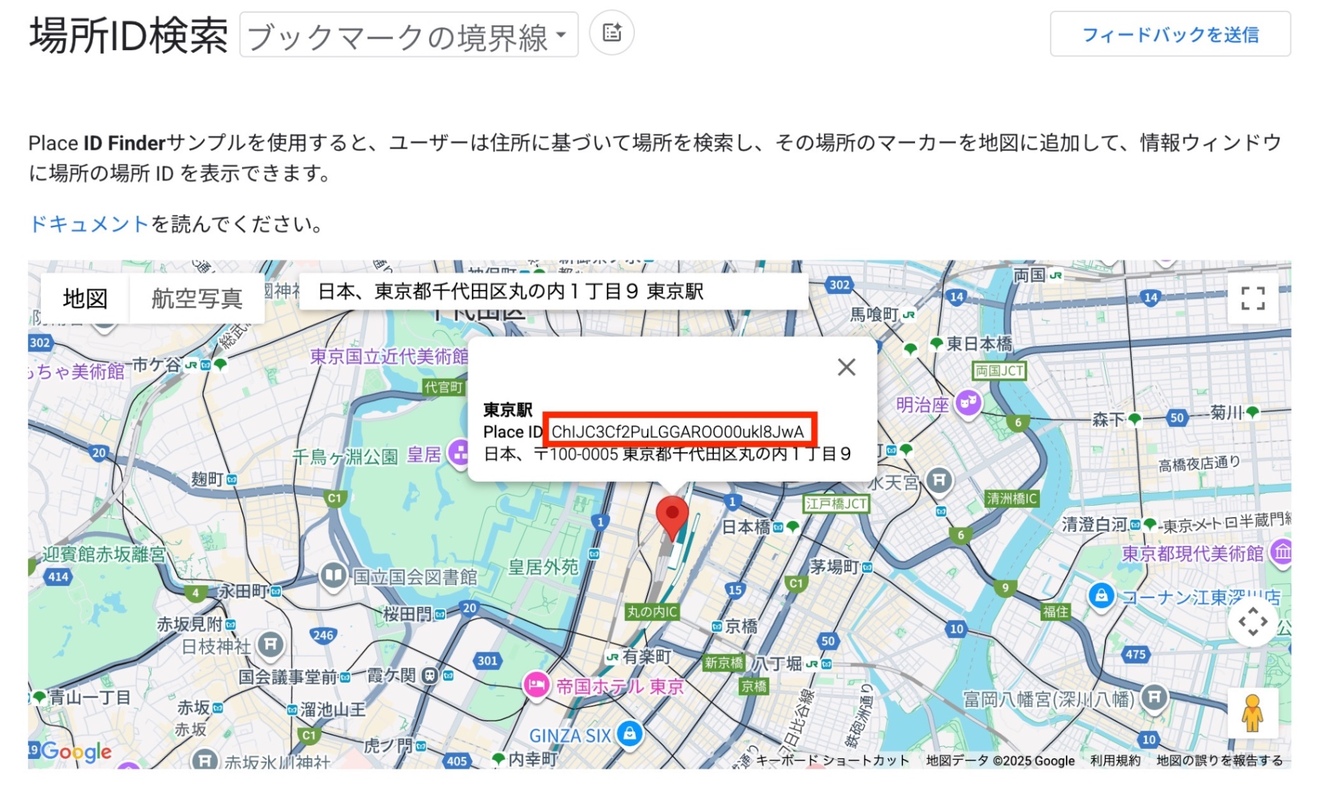1320x785 pixels.
Task: Click 皇居 landmark icon
Action: tap(457, 455)
